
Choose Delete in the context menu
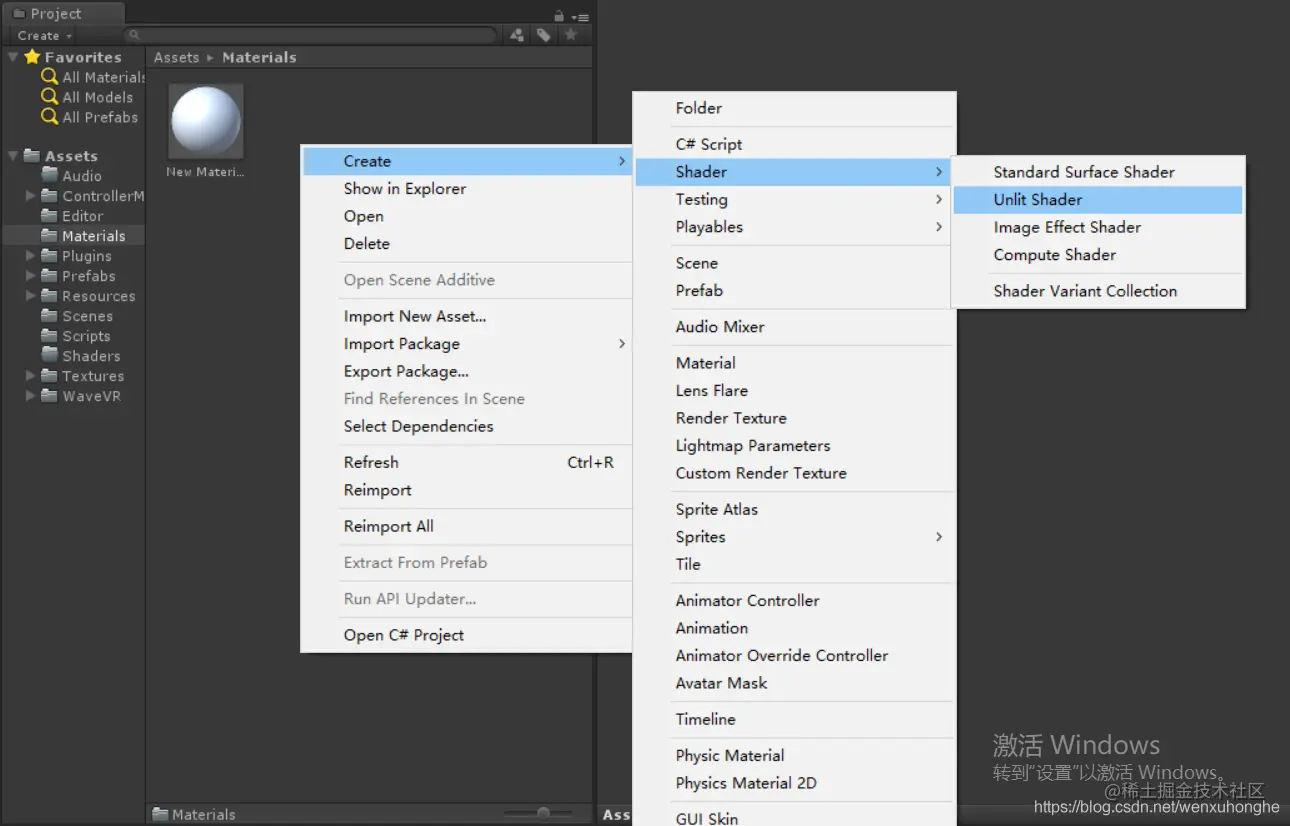(467, 243)
